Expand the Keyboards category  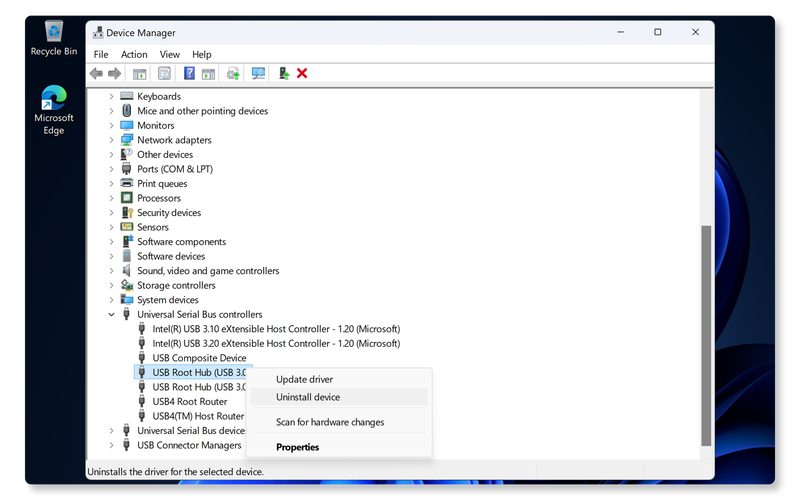click(x=112, y=97)
